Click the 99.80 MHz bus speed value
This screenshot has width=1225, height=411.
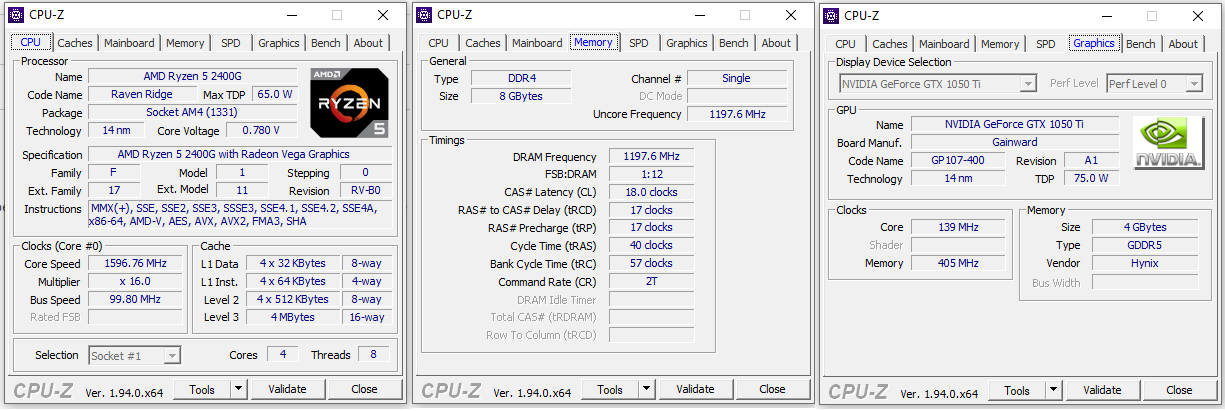coord(135,299)
